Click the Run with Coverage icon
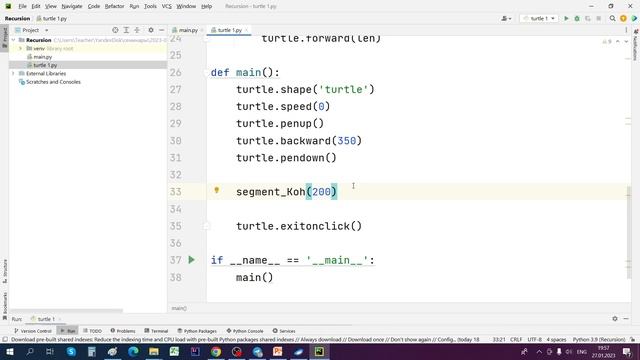640x360 pixels. 588,18
